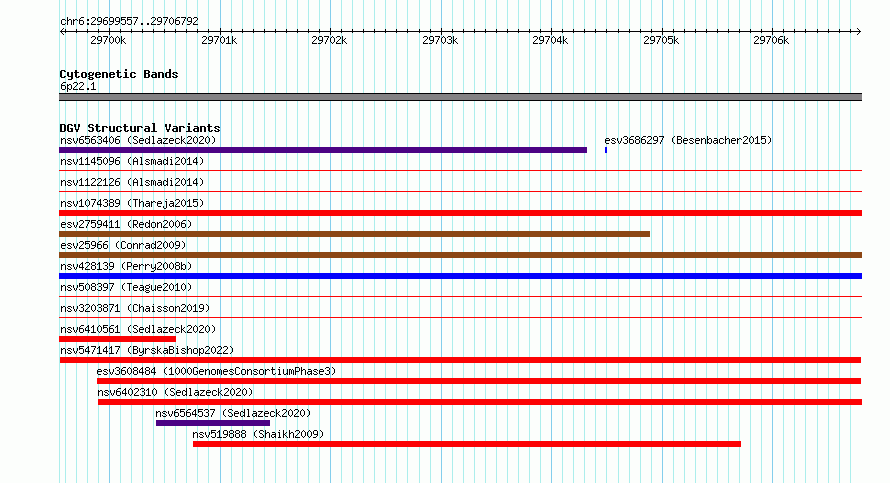Open nsv1122126 (Alsmadi2014) variant label
This screenshot has width=890, height=483.
(x=132, y=182)
